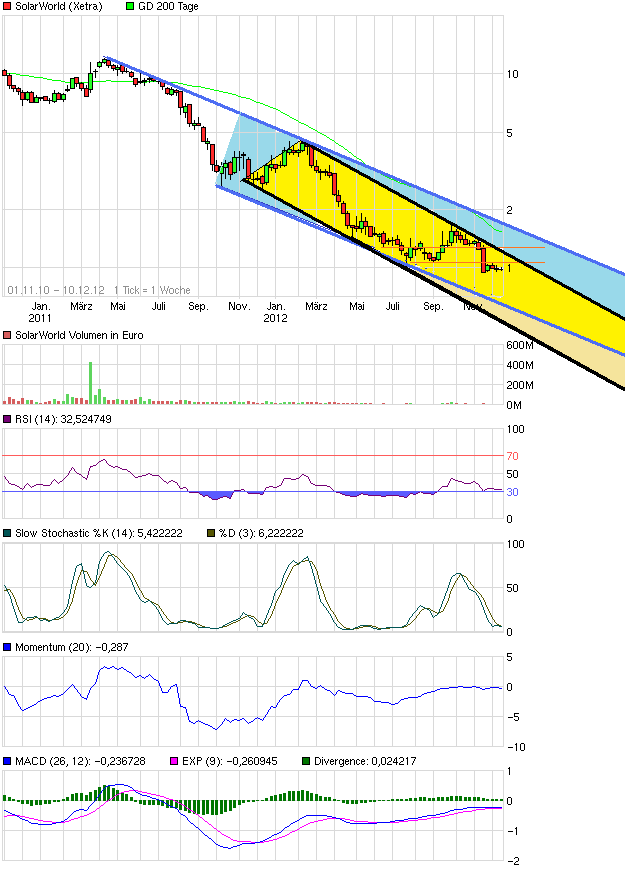Click the SolarWorld Volumen in Euro label
This screenshot has width=625, height=875.
pos(79,335)
